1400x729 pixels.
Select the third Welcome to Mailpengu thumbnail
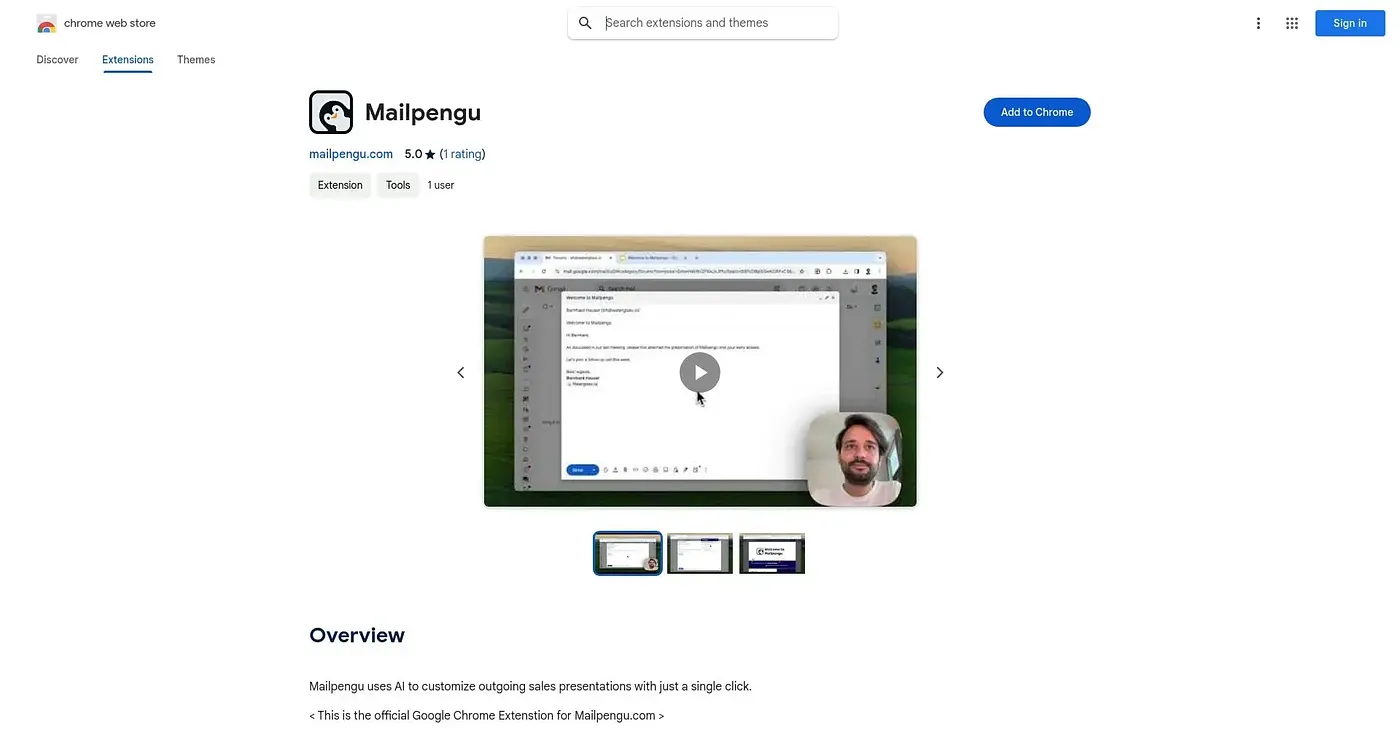772,553
